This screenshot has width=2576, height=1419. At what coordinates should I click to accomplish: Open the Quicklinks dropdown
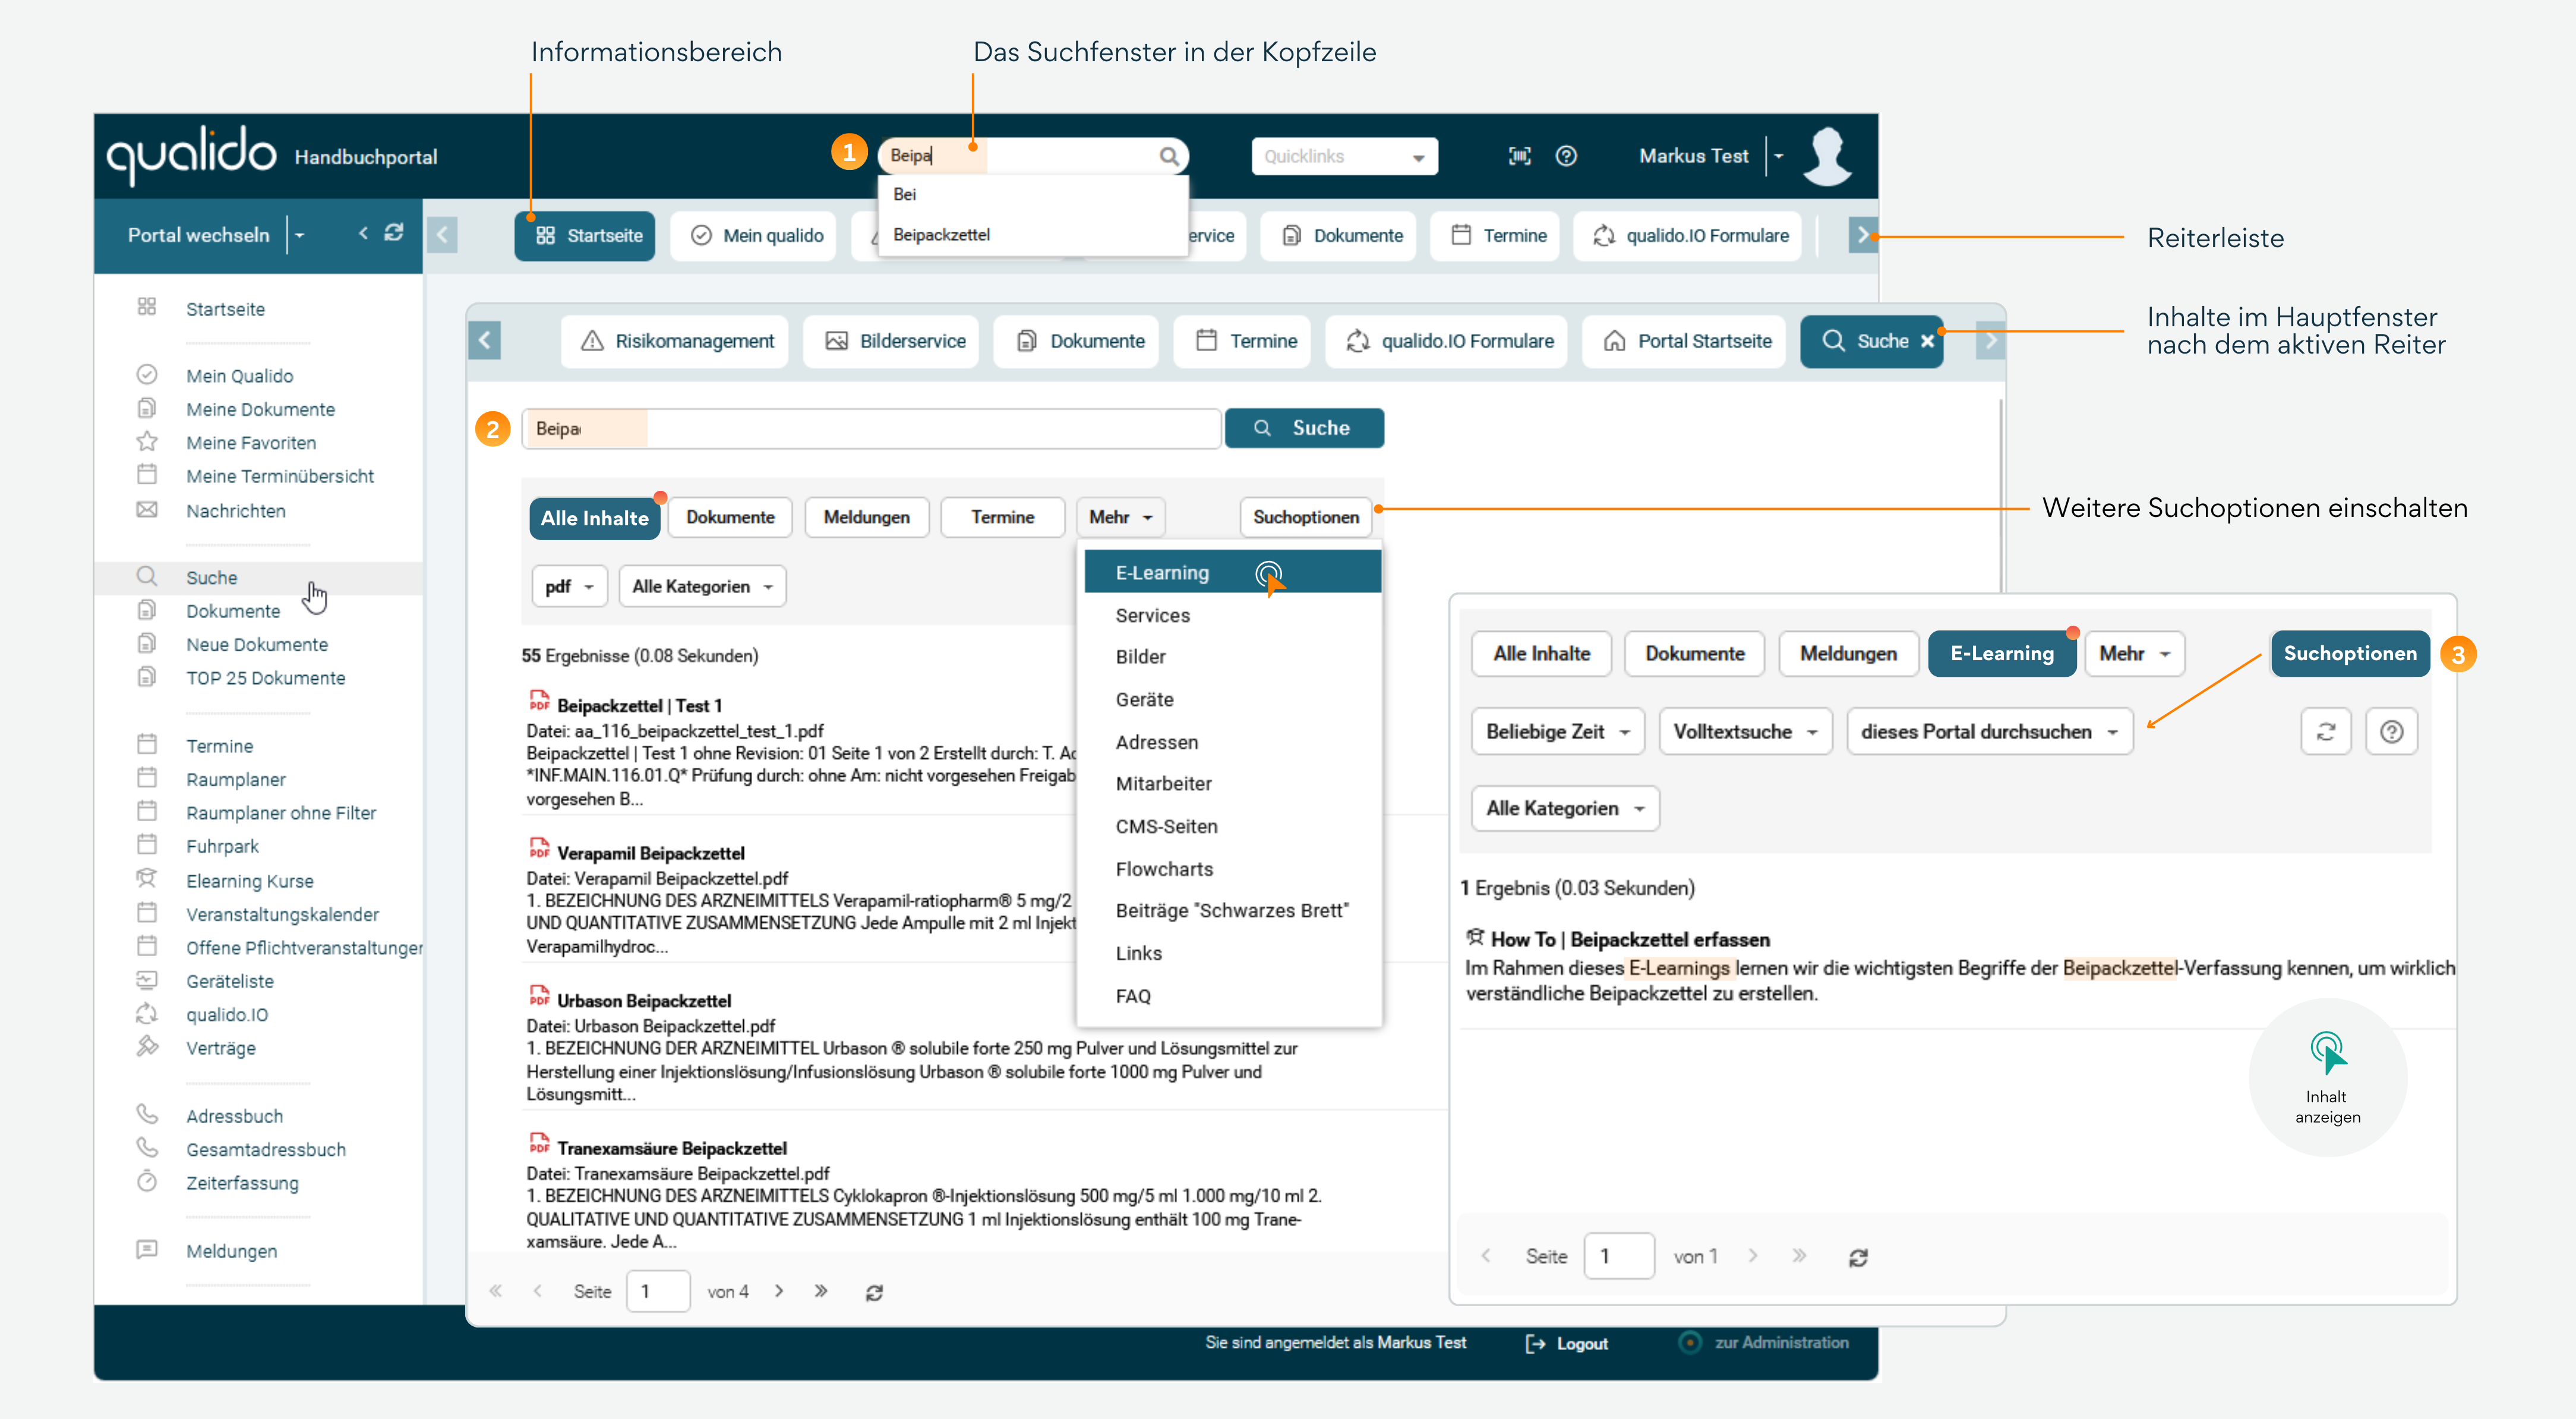click(x=1344, y=156)
